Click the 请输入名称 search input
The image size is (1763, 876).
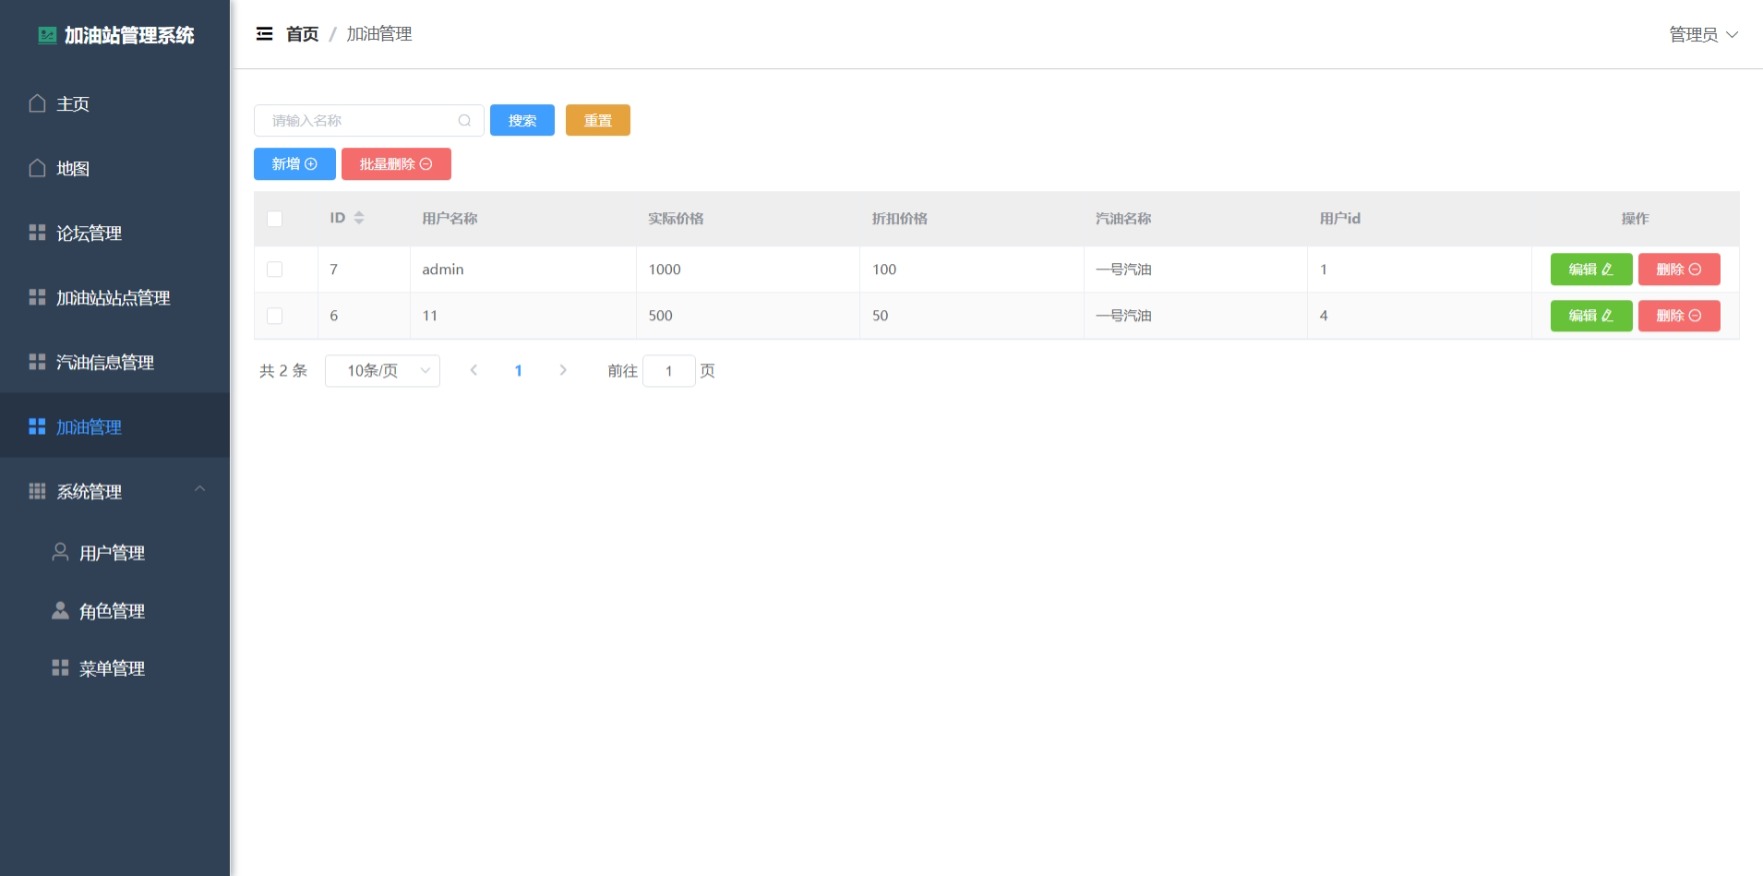[x=369, y=120]
